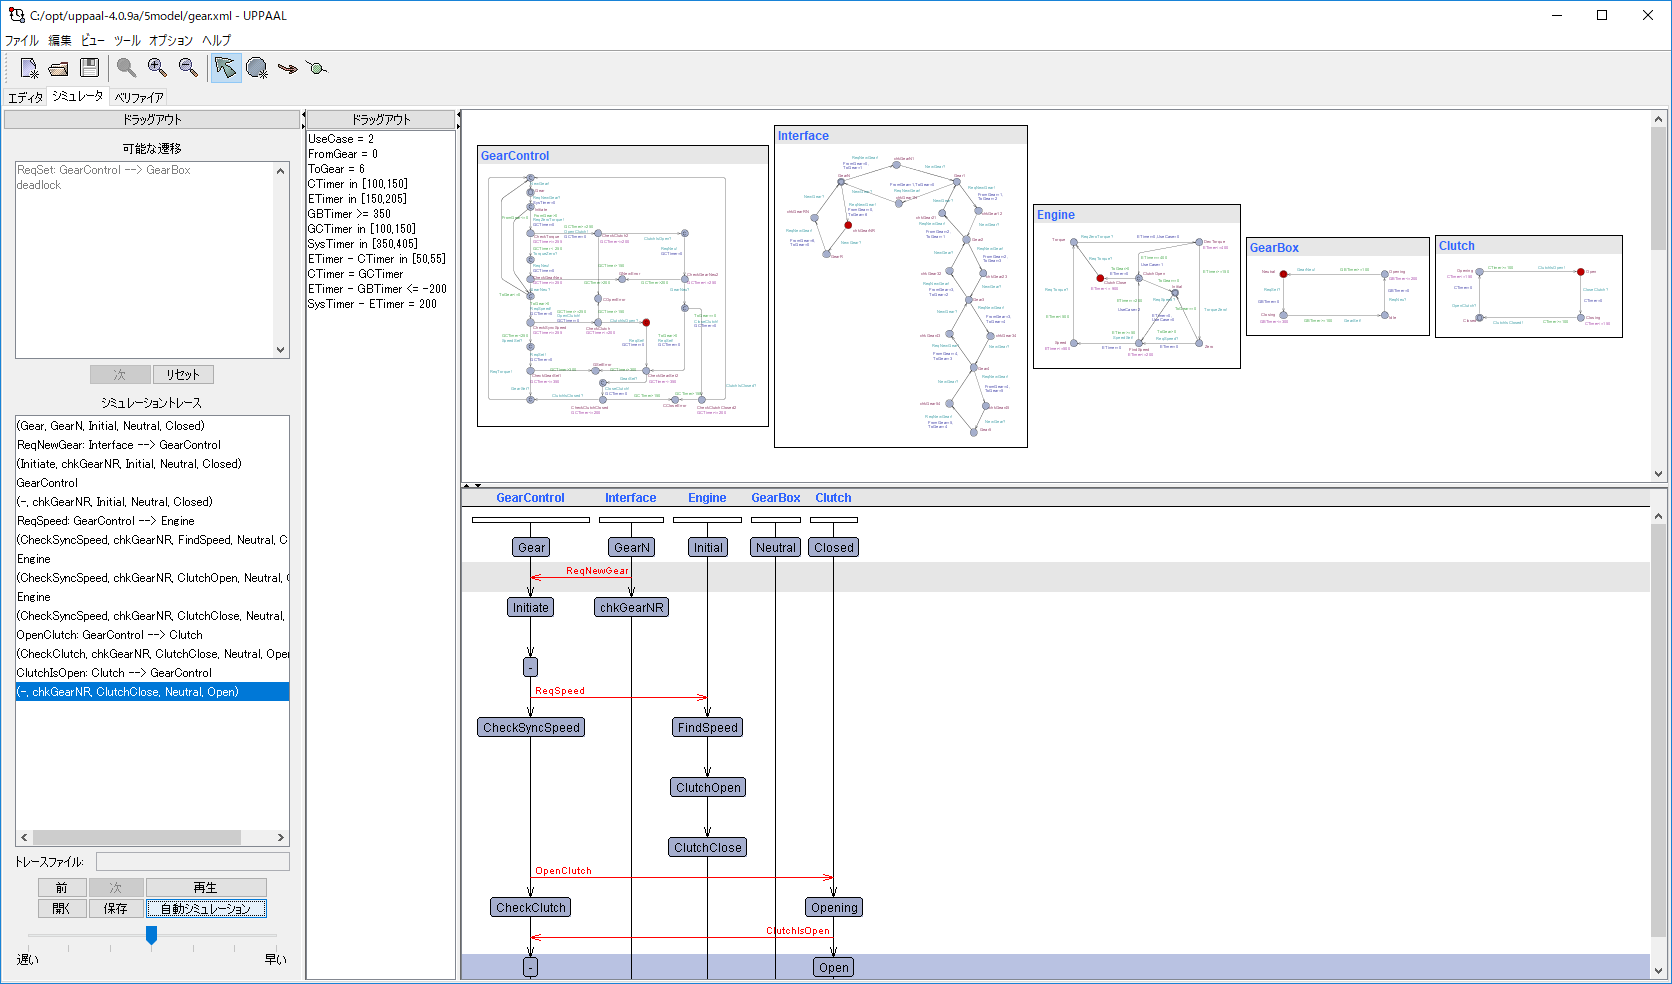The image size is (1672, 984).
Task: Open the ファイル menu
Action: coord(22,40)
